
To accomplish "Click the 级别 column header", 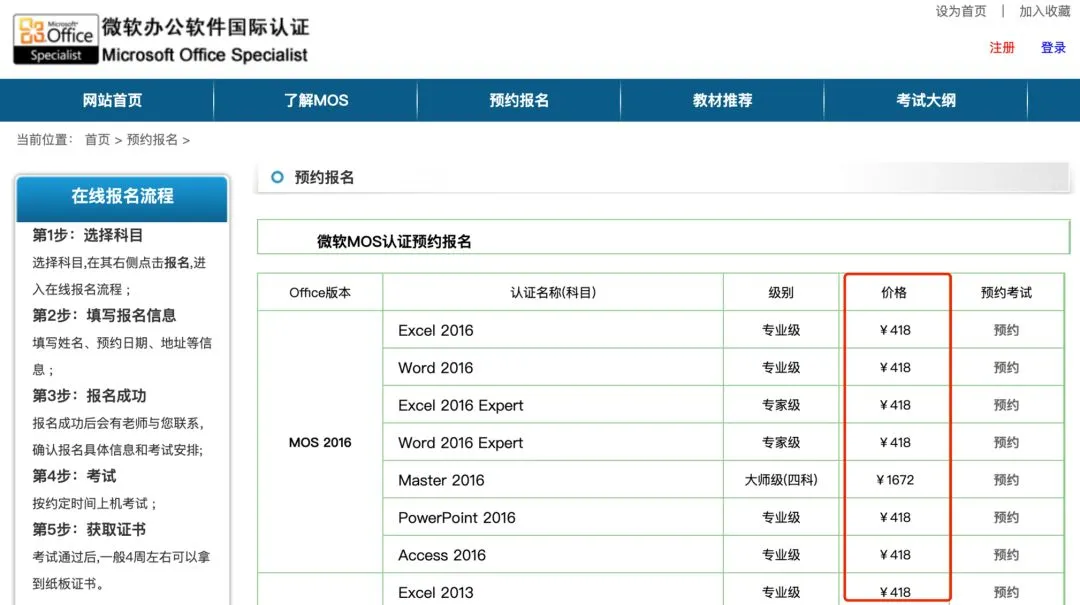I will pyautogui.click(x=781, y=293).
